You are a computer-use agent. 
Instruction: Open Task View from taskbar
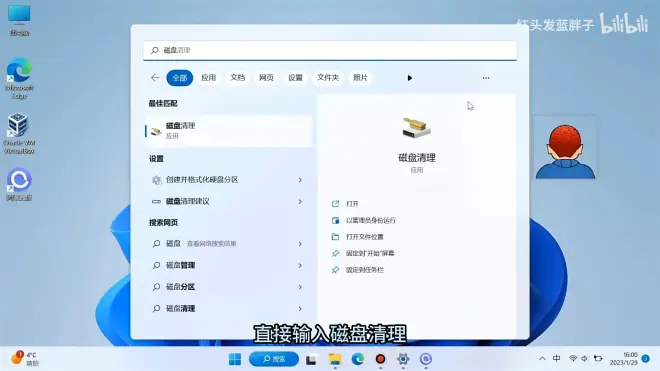(x=311, y=359)
